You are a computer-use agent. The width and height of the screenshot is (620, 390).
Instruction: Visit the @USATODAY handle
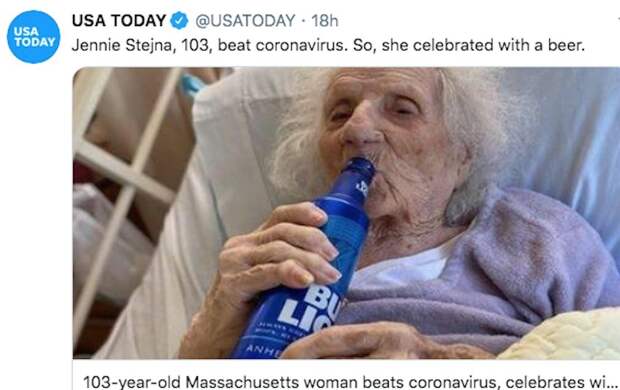point(245,21)
